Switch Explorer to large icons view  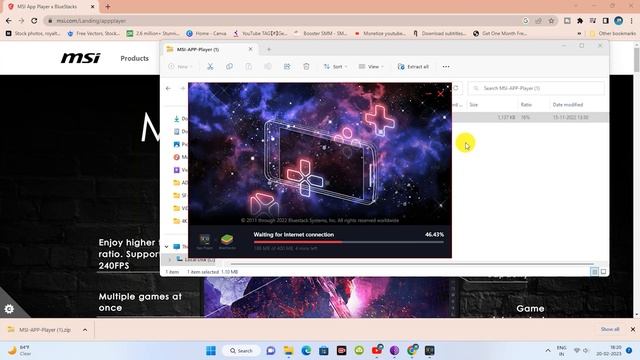pos(603,271)
